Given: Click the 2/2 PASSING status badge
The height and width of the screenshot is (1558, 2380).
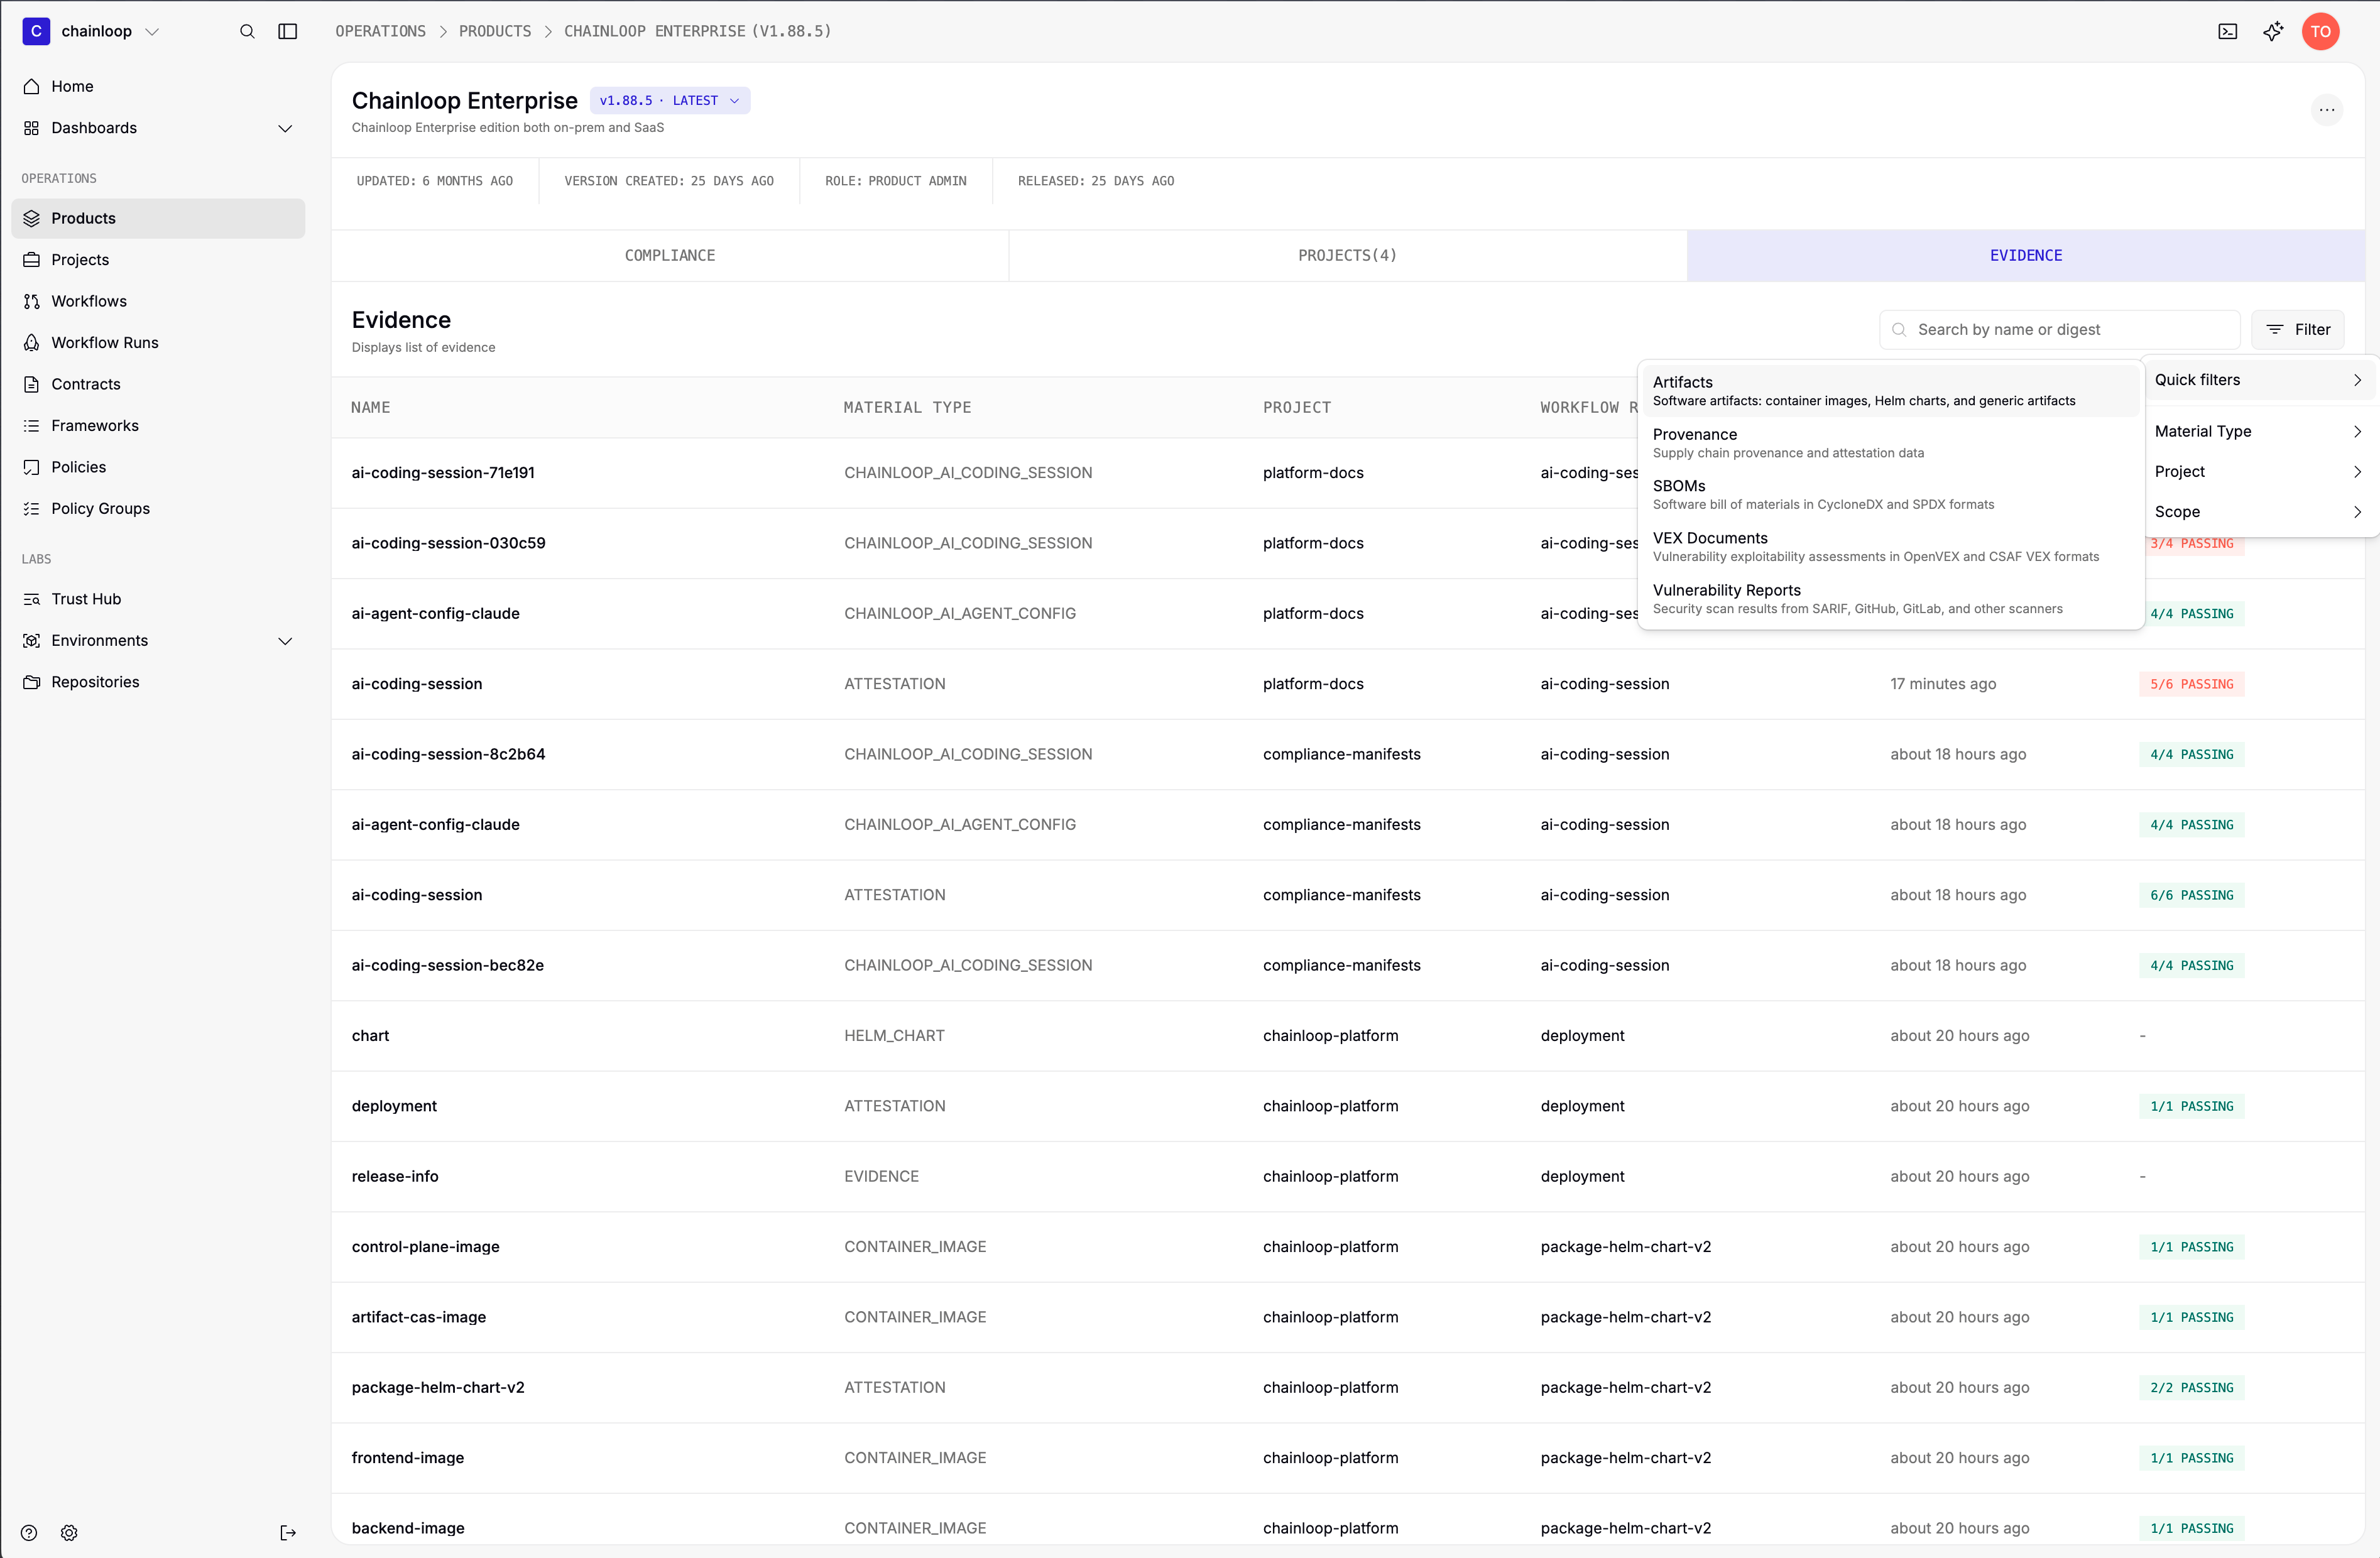Looking at the screenshot, I should pos(2192,1388).
